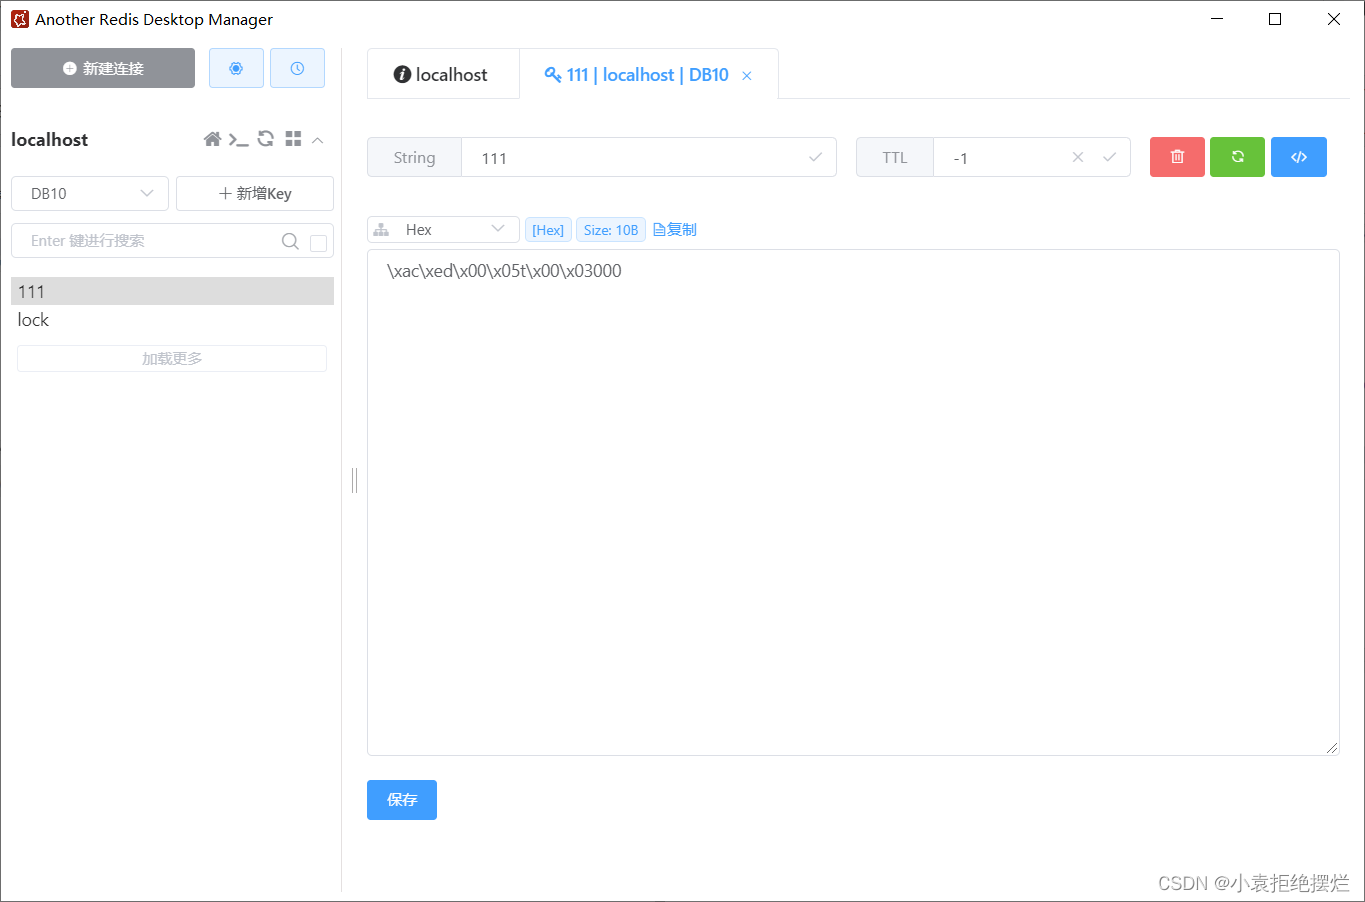This screenshot has height=902, width=1365.
Task: Click the 新增Key button
Action: [255, 193]
